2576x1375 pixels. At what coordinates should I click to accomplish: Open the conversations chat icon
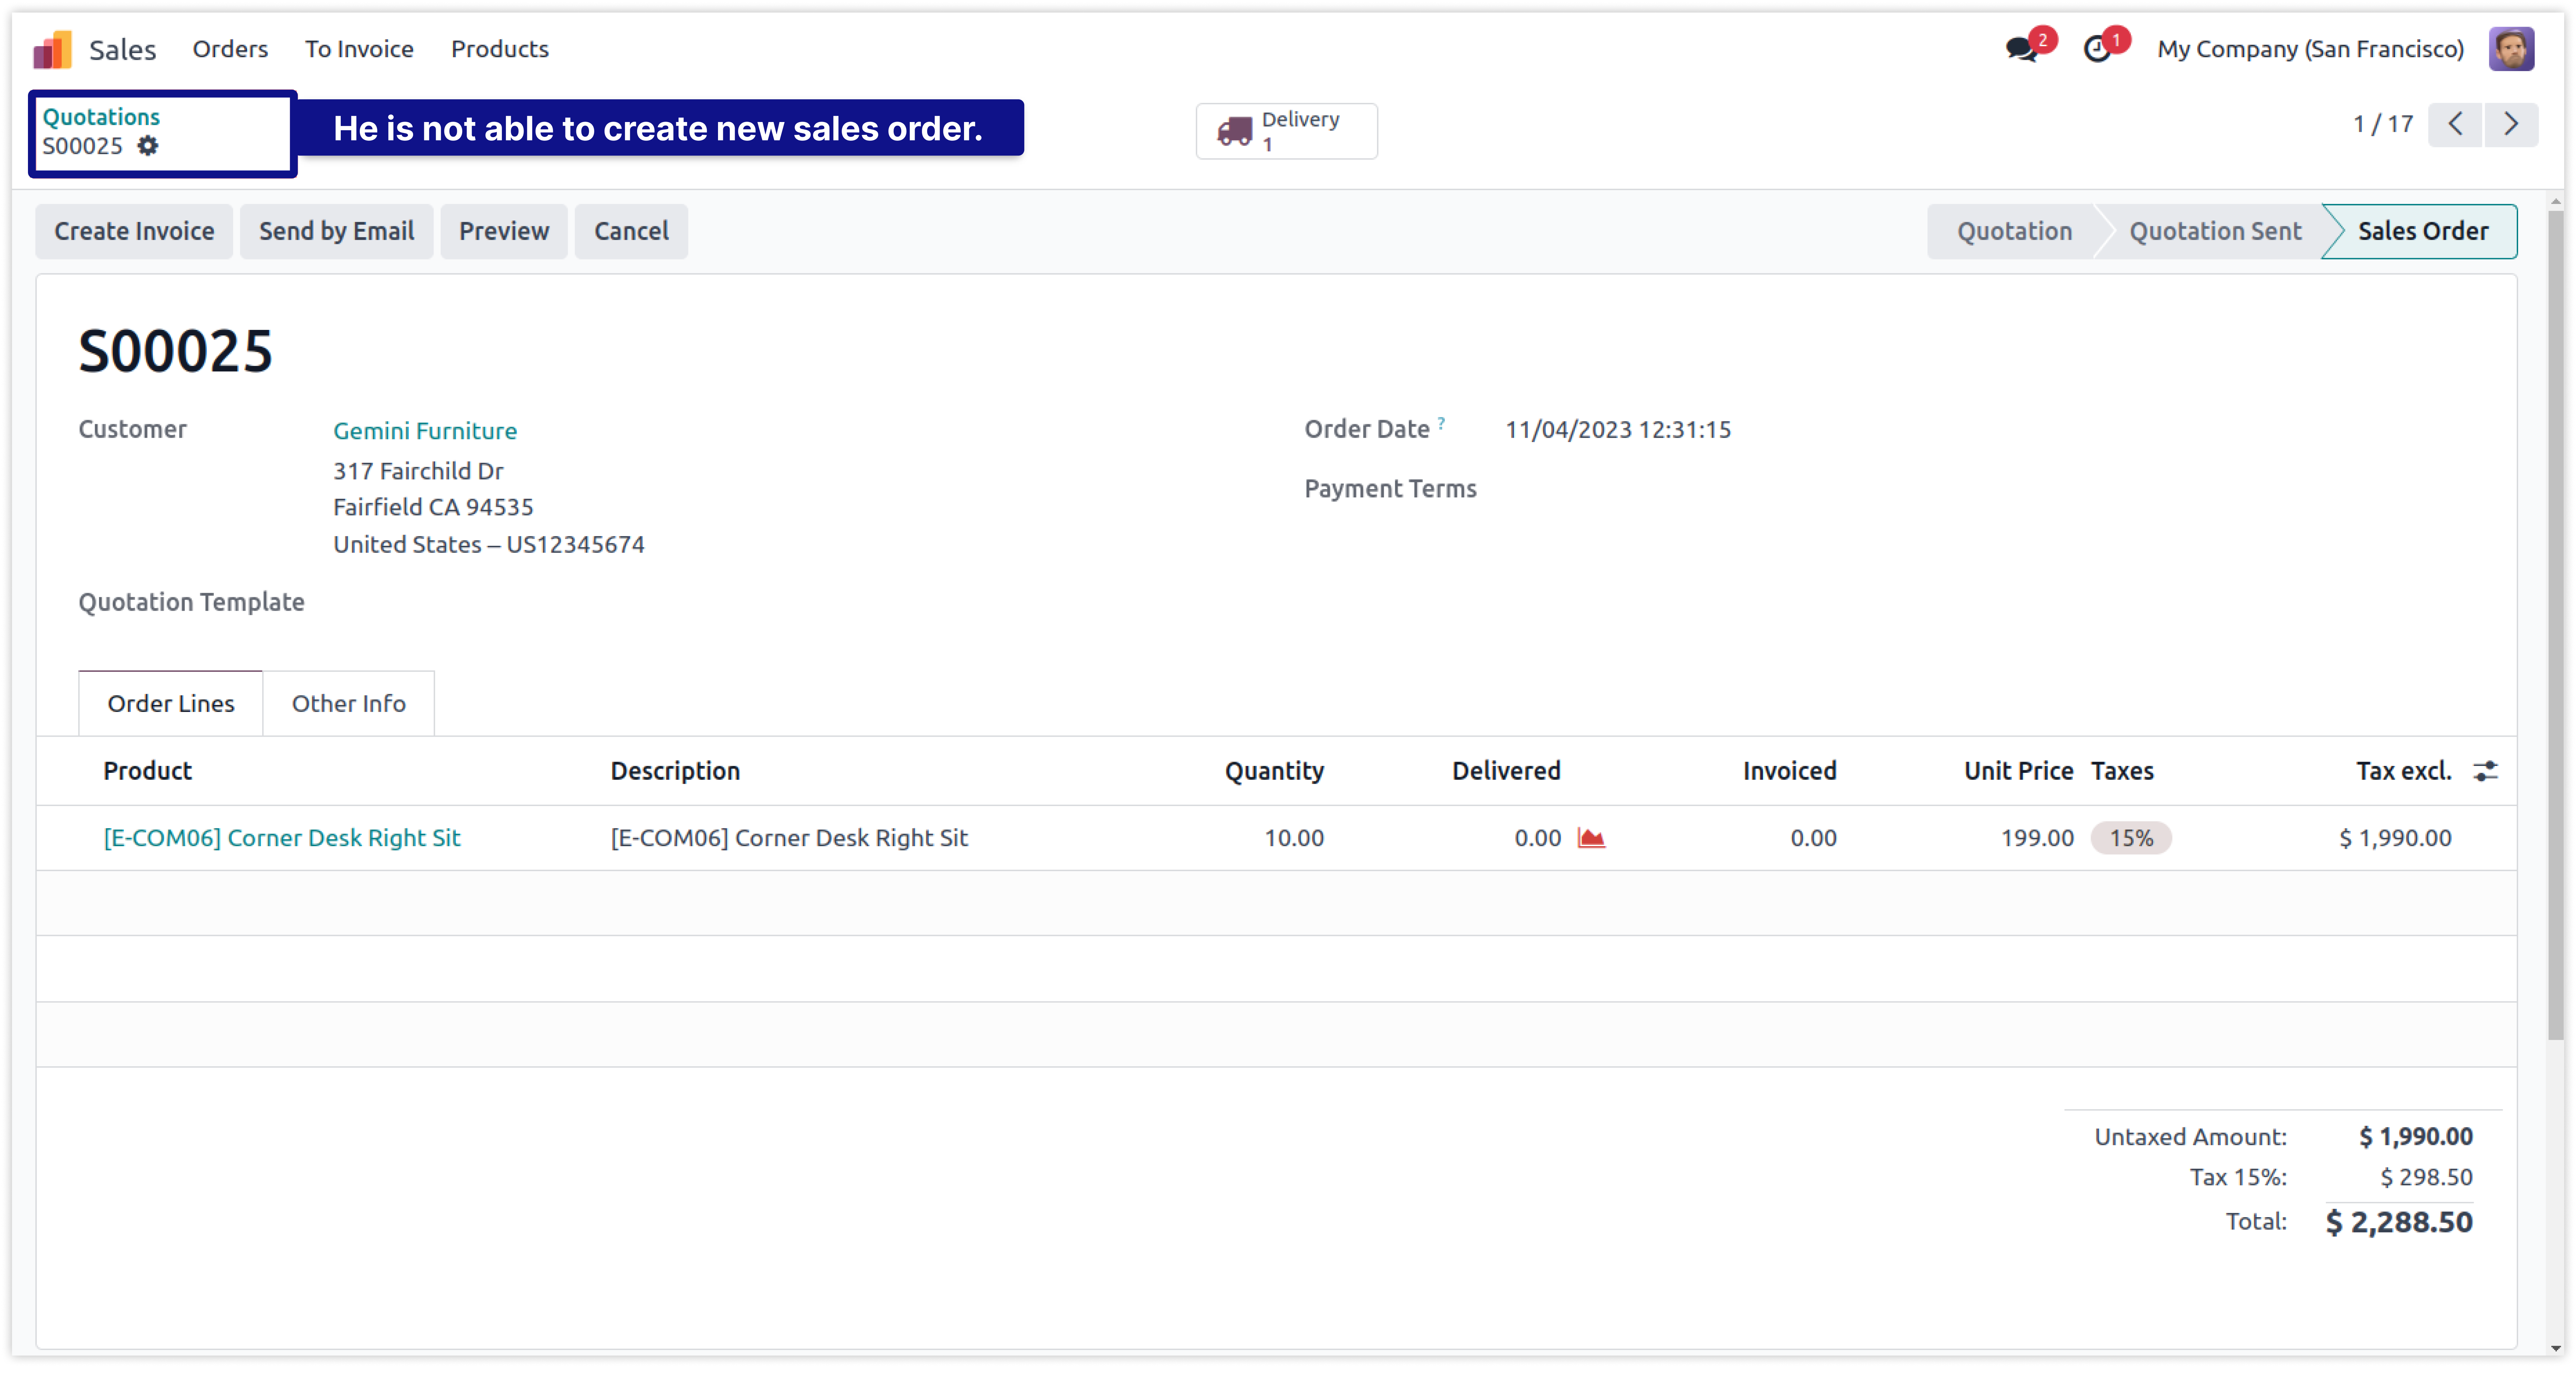2021,49
